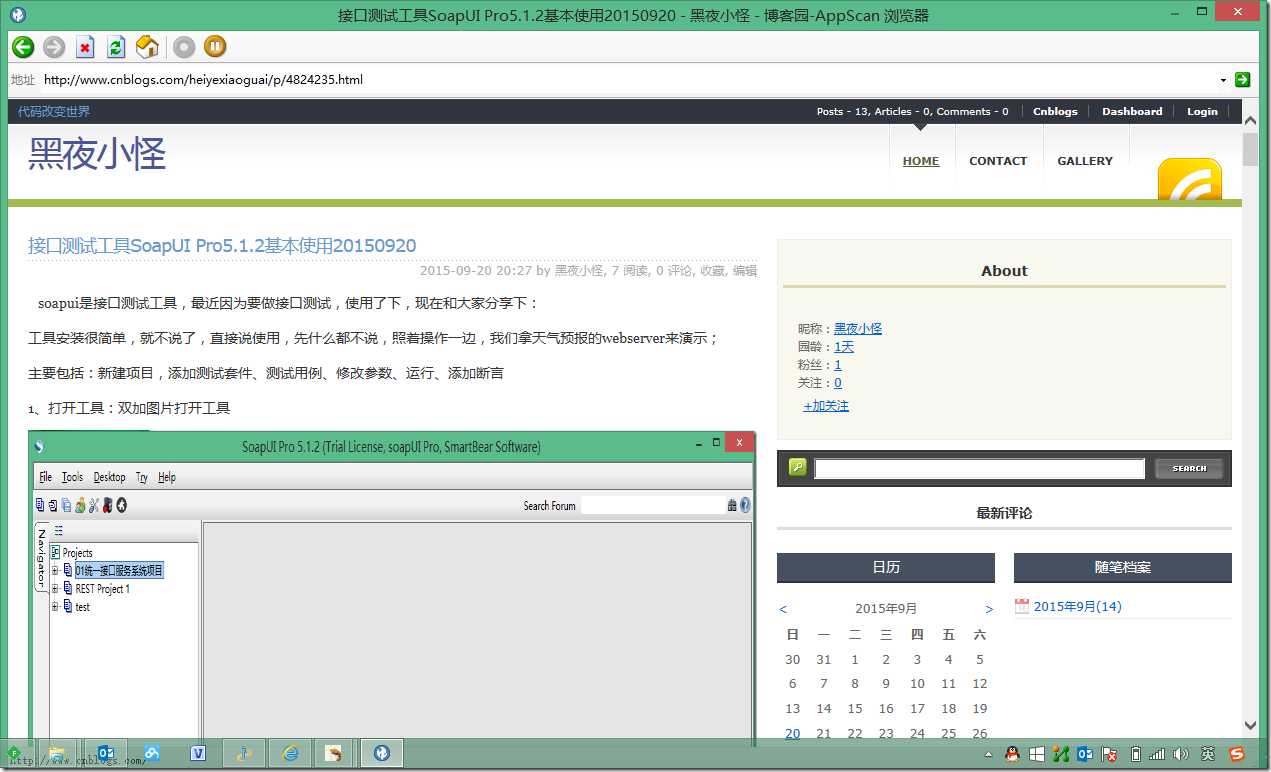This screenshot has width=1271, height=772.
Task: Open the home page house icon
Action: click(x=147, y=47)
